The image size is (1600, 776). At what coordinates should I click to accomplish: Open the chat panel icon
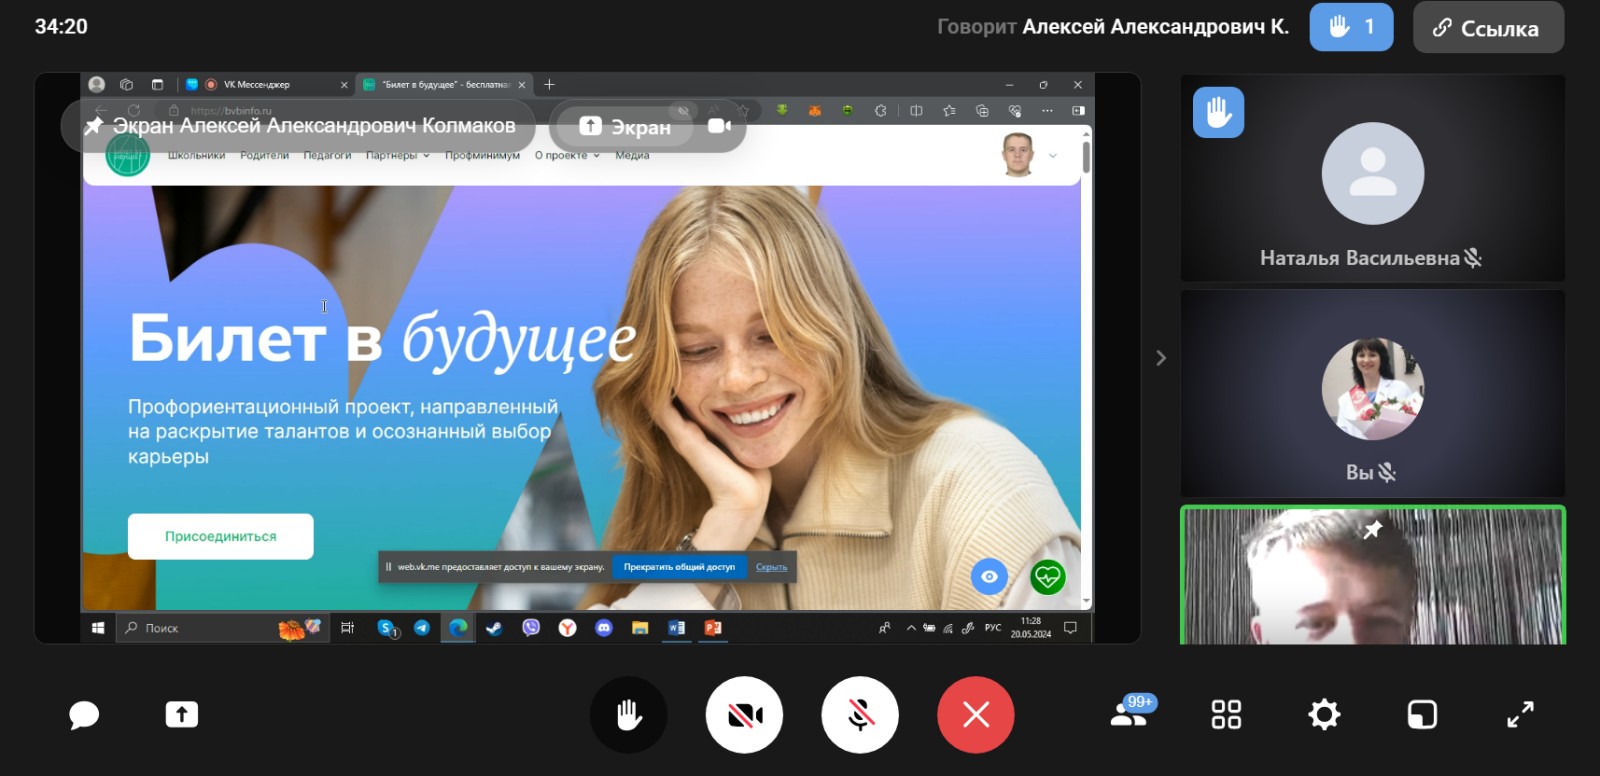coord(84,715)
